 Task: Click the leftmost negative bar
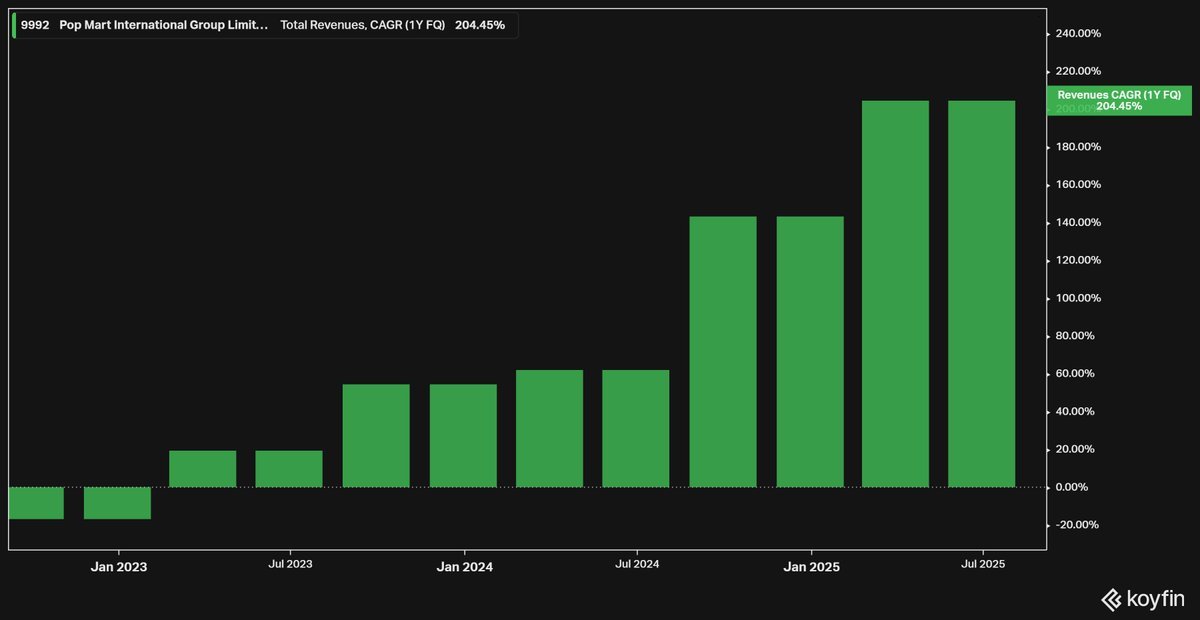click(36, 503)
